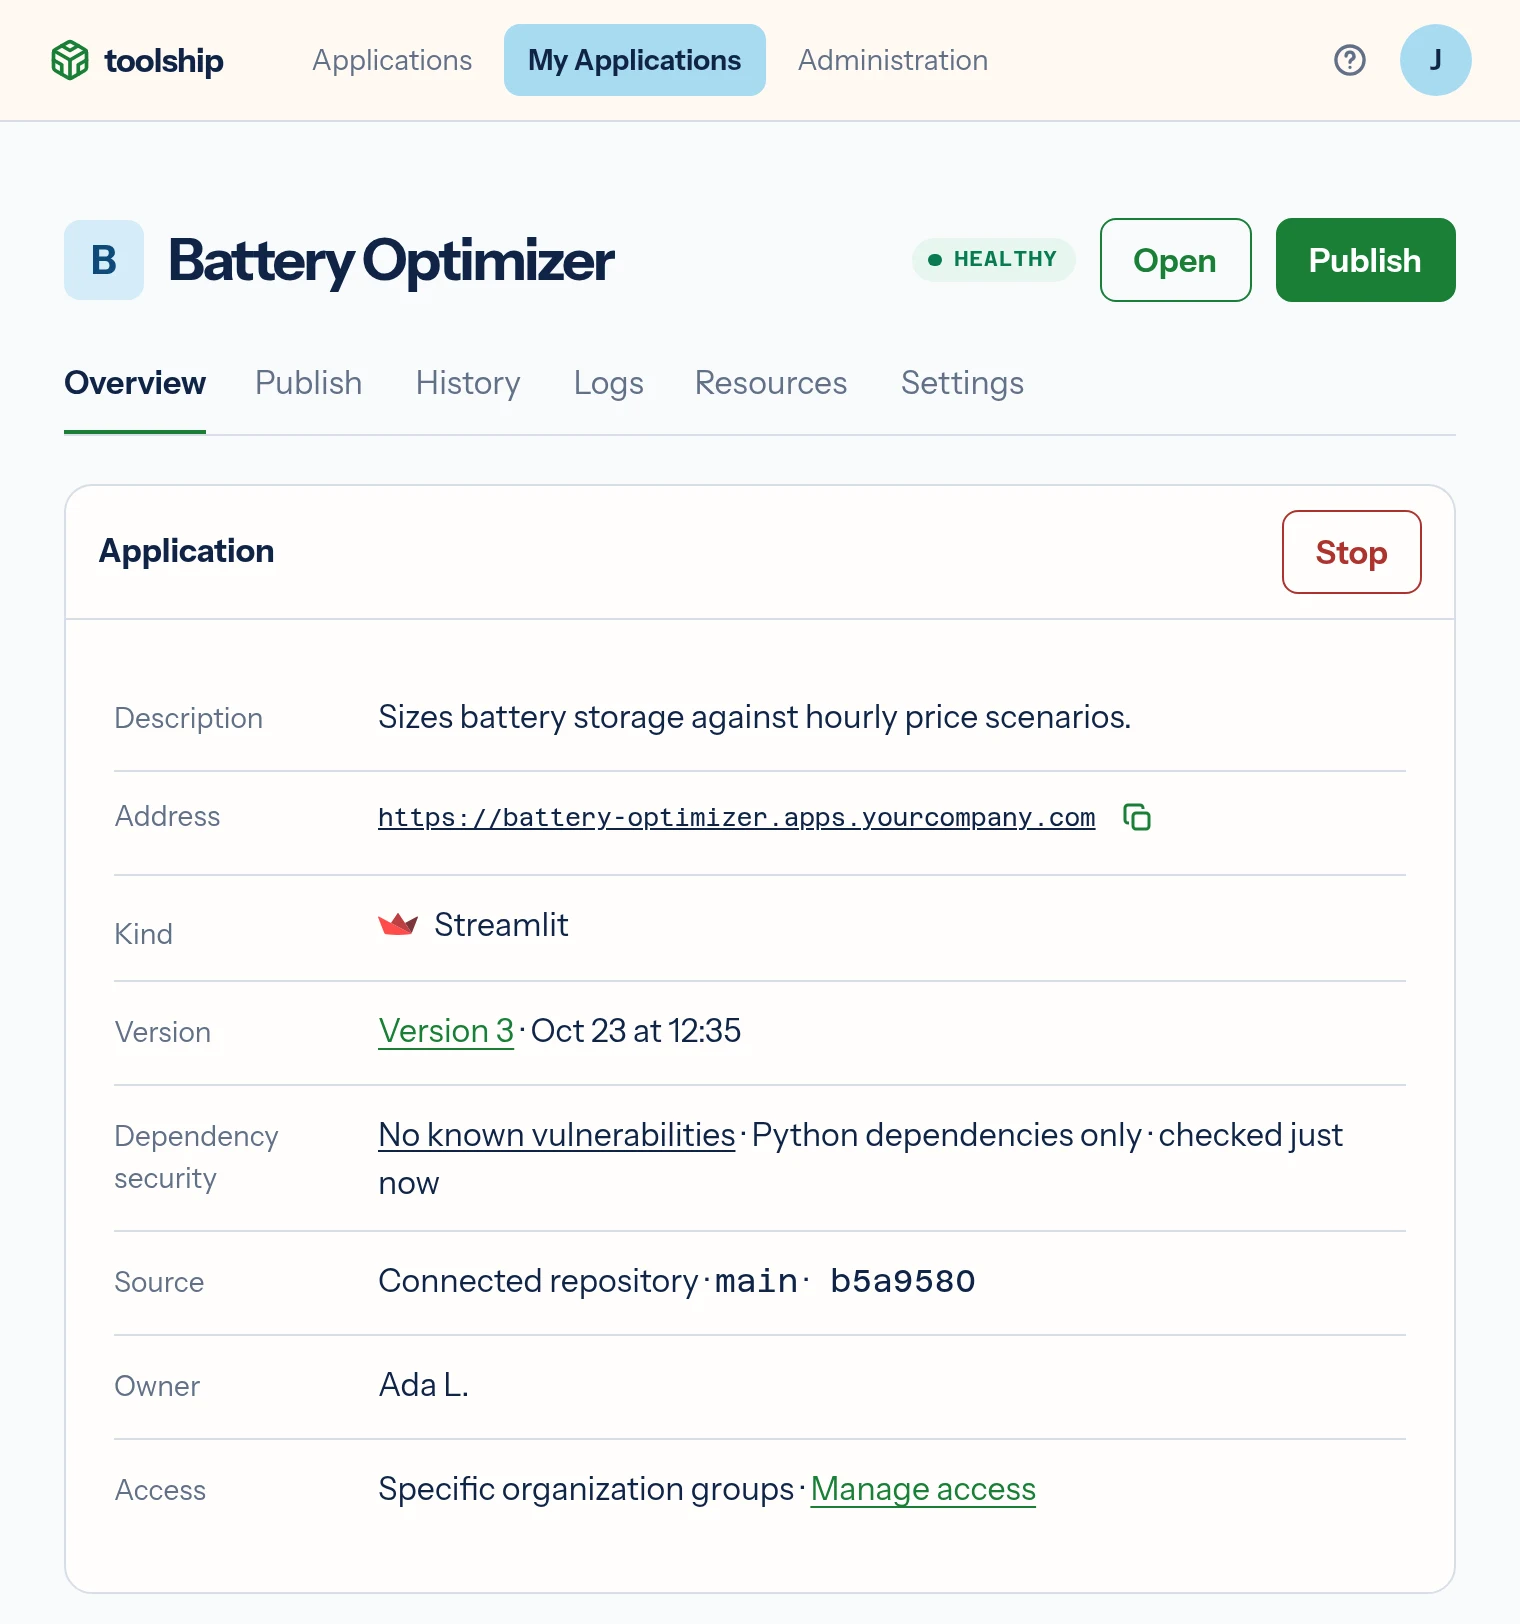1520x1624 pixels.
Task: Select My Applications in top navigation
Action: (x=635, y=60)
